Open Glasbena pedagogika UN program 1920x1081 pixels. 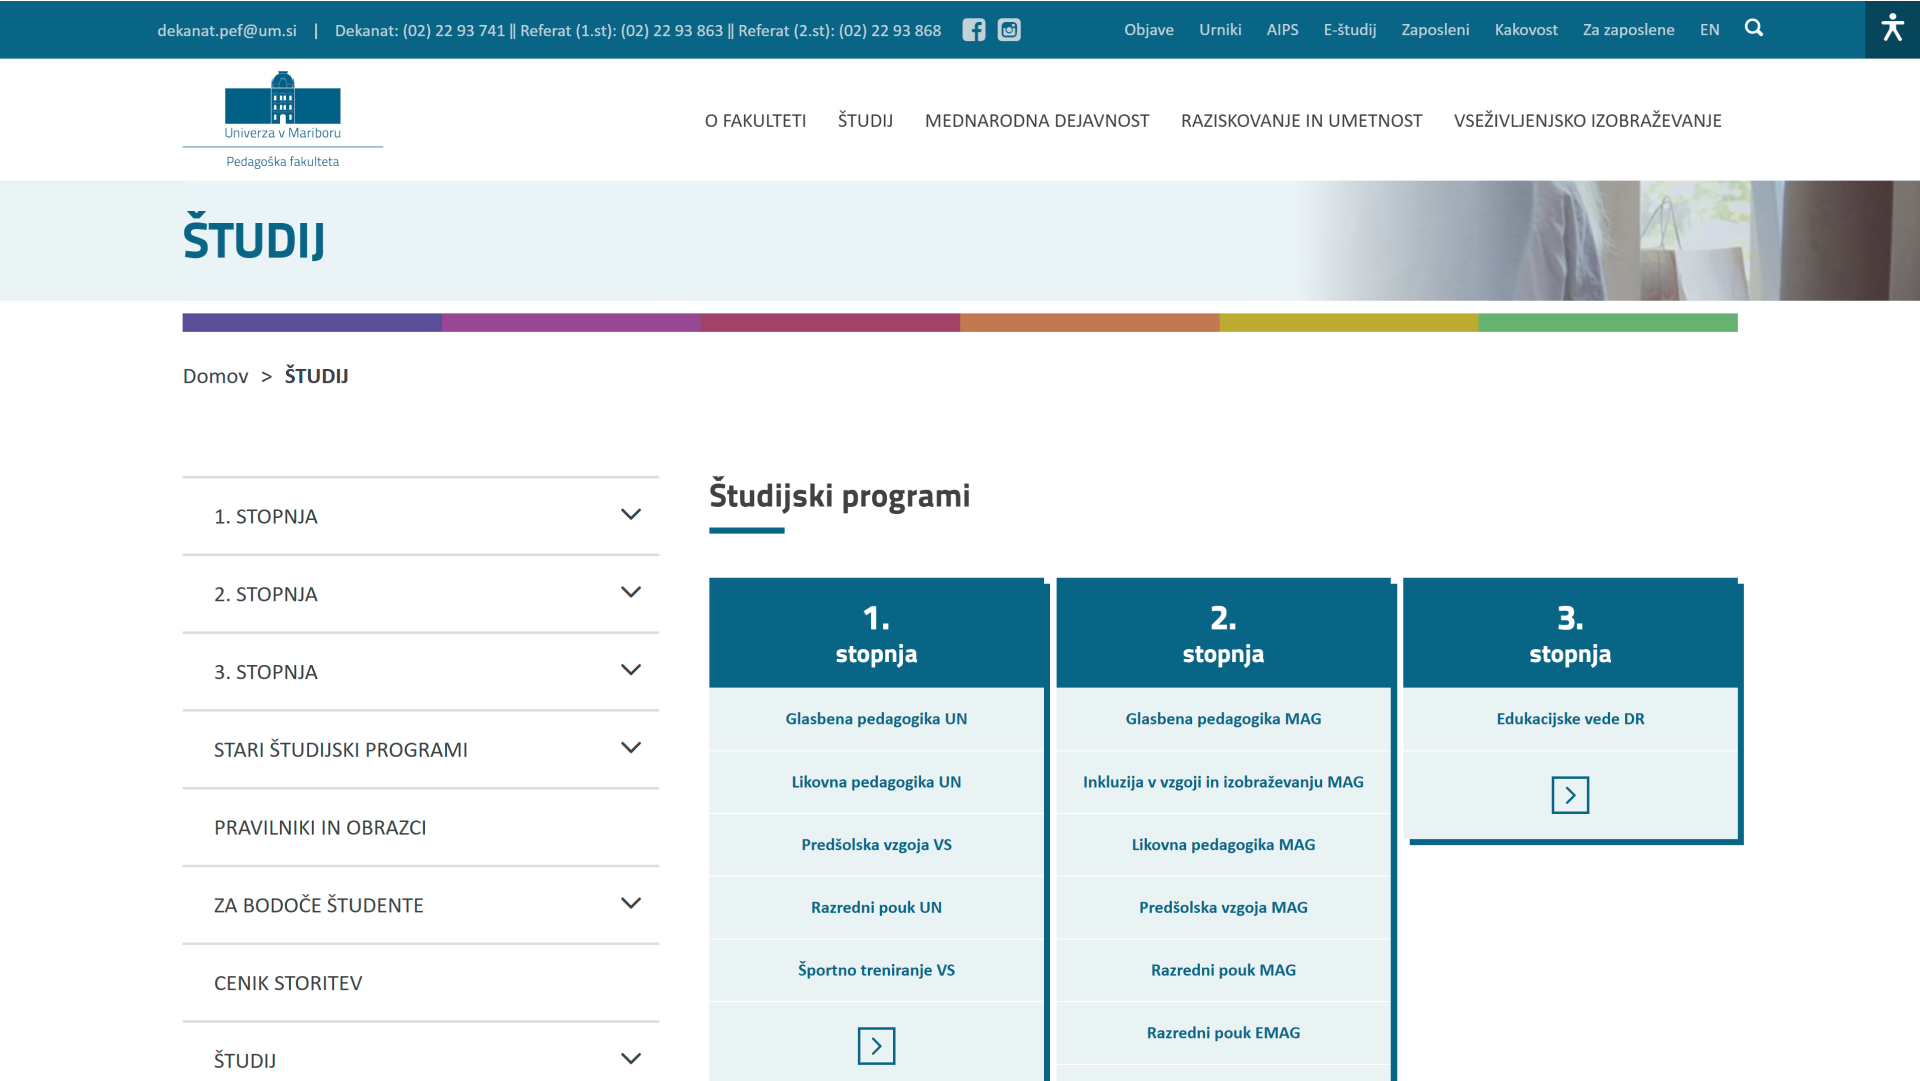tap(876, 719)
